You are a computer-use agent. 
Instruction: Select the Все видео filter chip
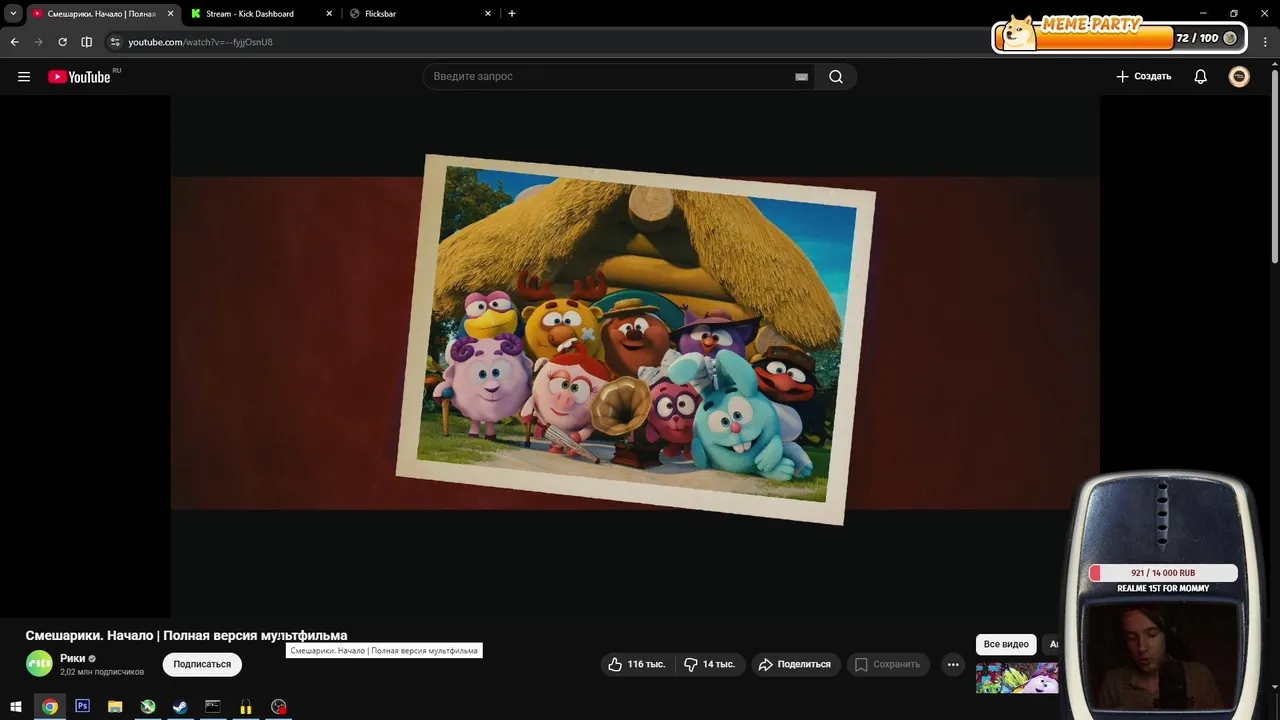pos(1006,644)
